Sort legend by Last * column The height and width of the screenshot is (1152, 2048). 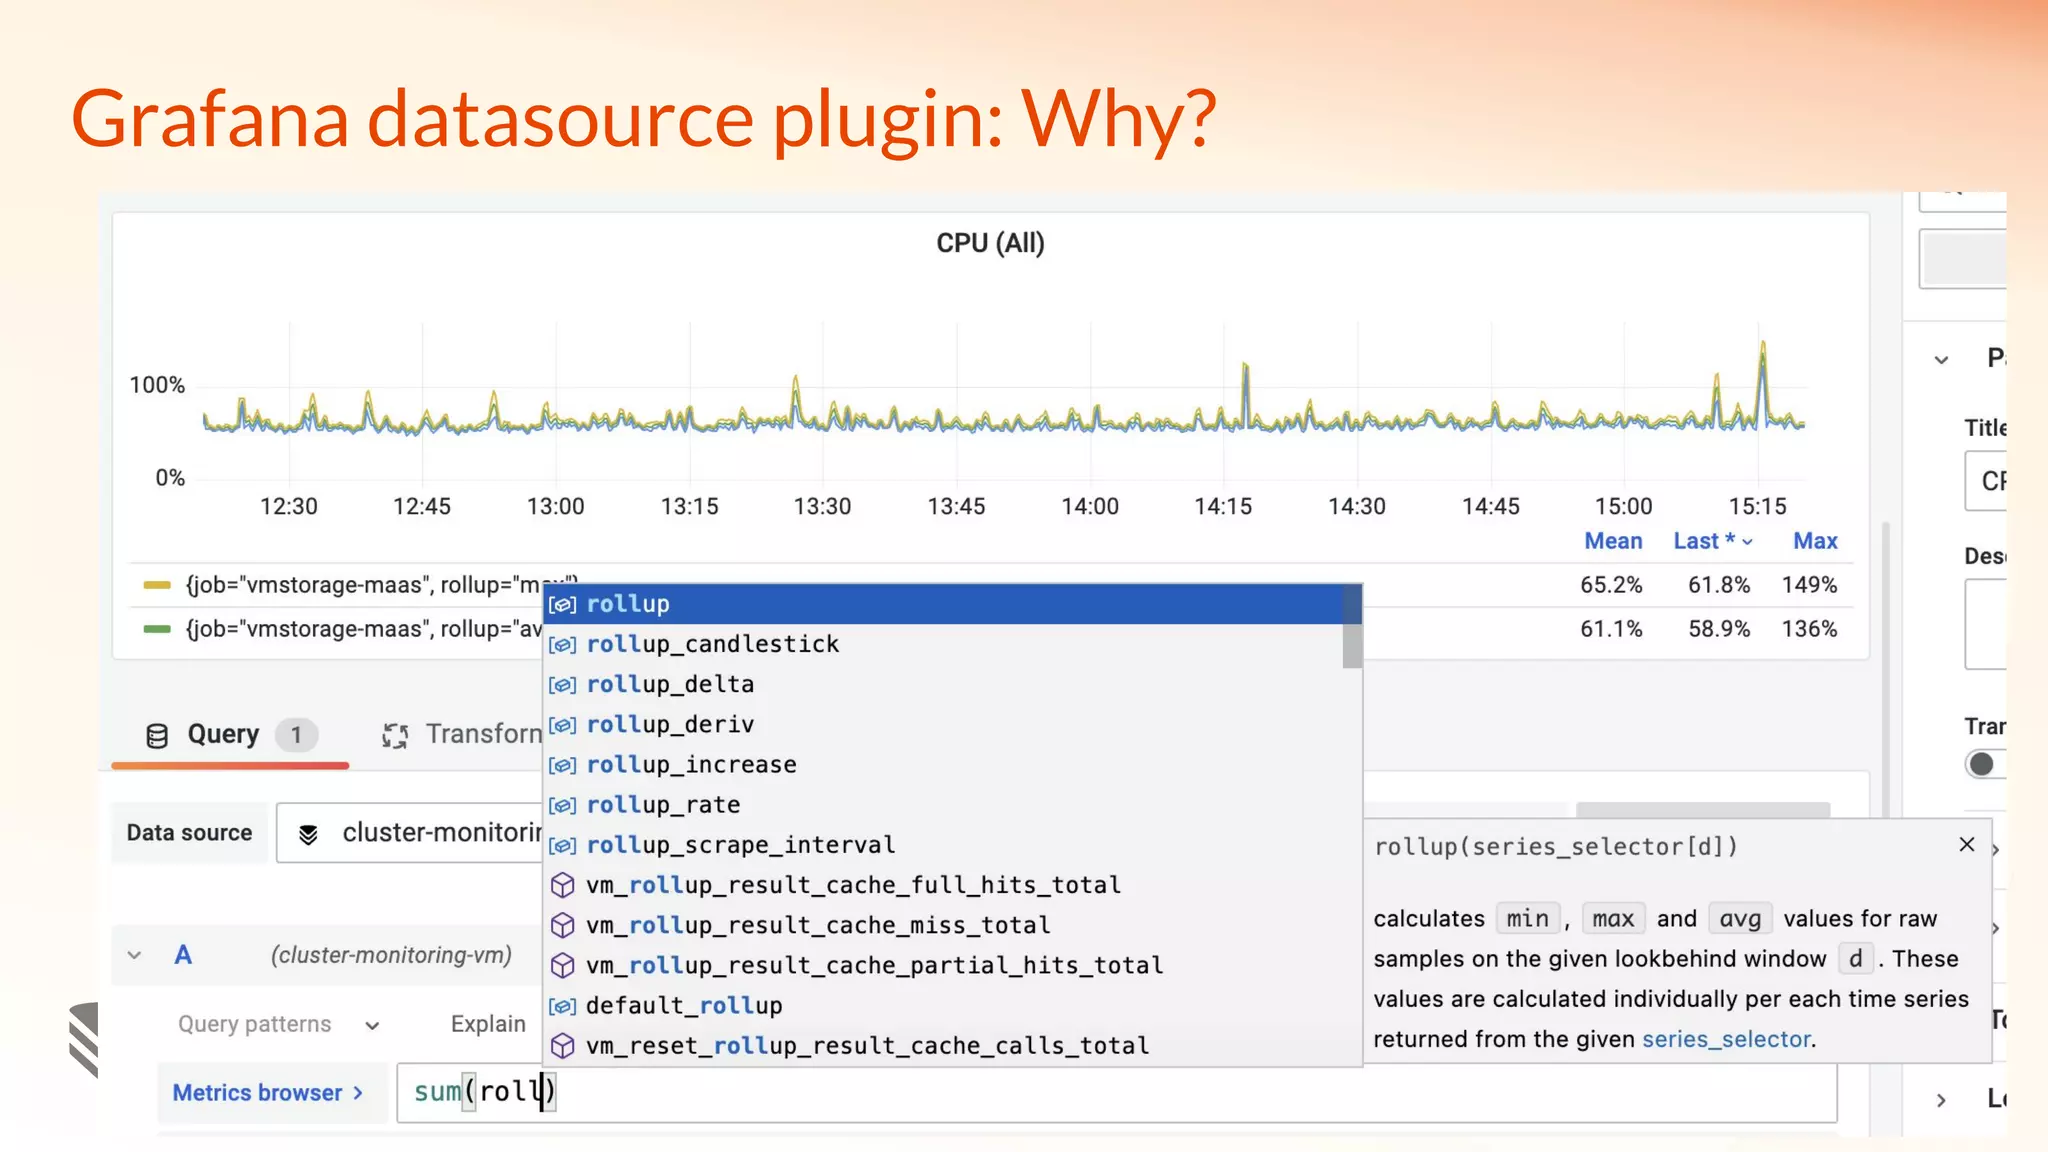click(x=1713, y=541)
